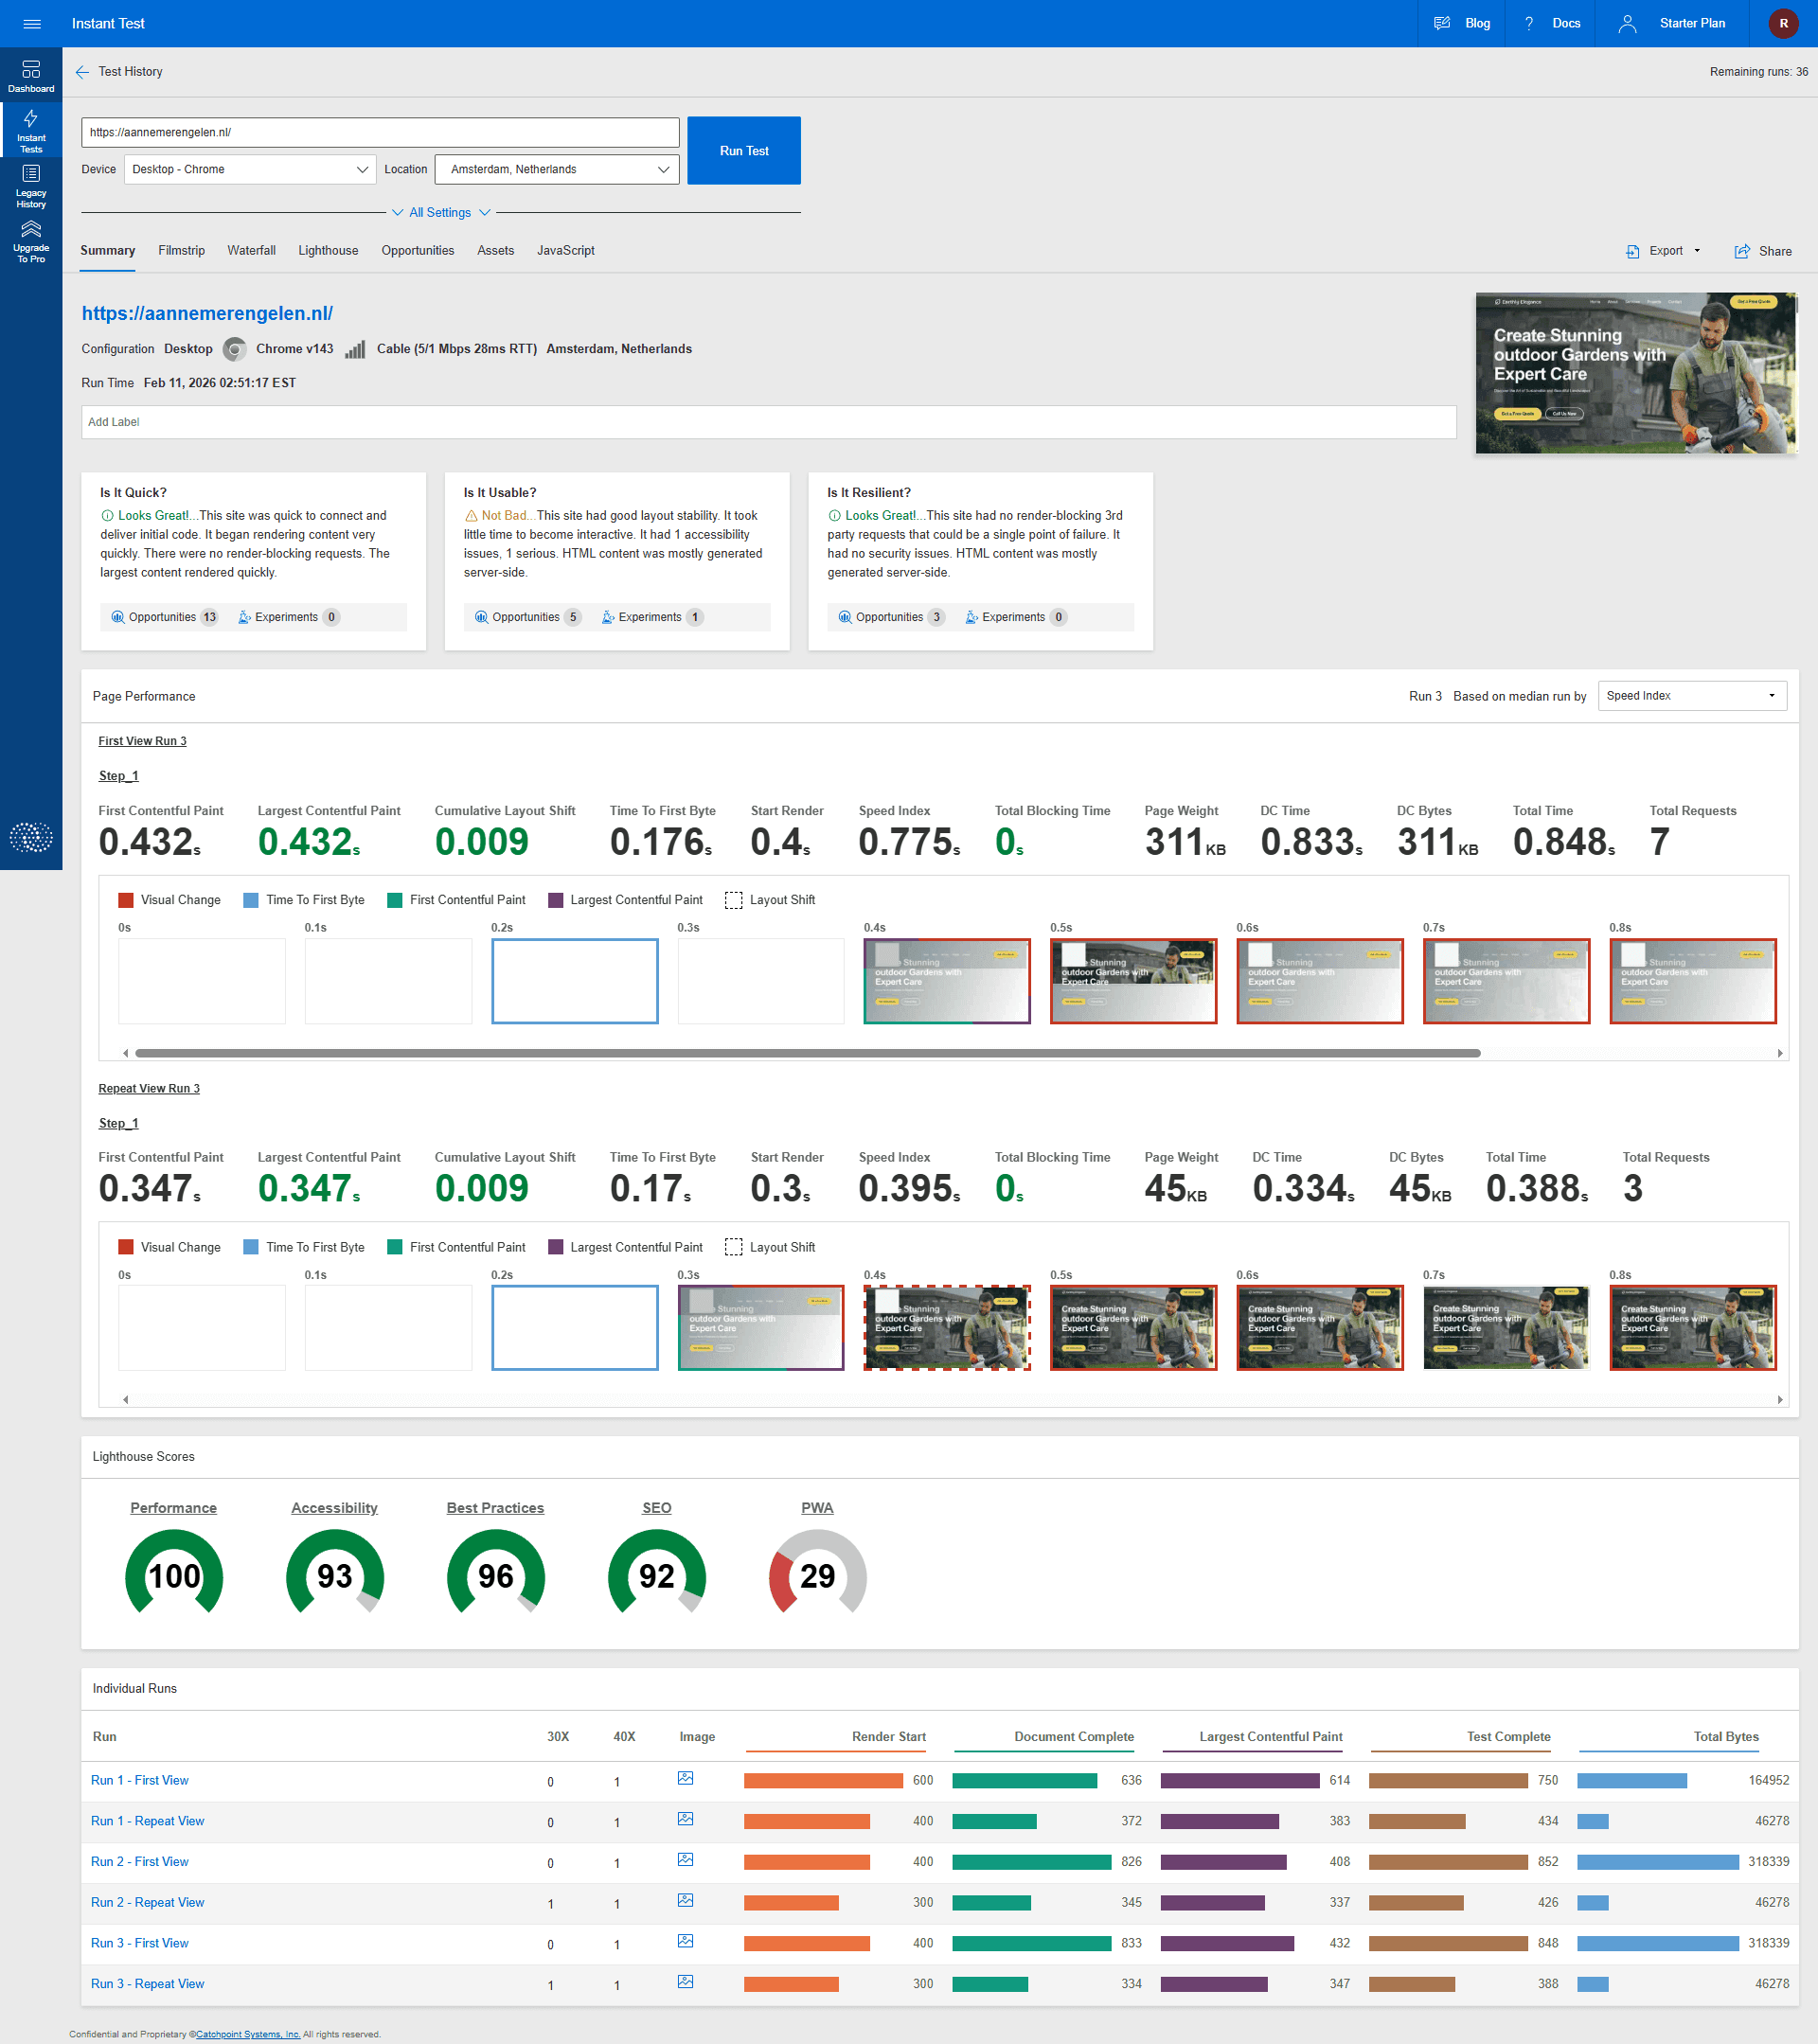Open the hamburger menu icon
Viewport: 1818px width, 2044px height.
click(32, 24)
